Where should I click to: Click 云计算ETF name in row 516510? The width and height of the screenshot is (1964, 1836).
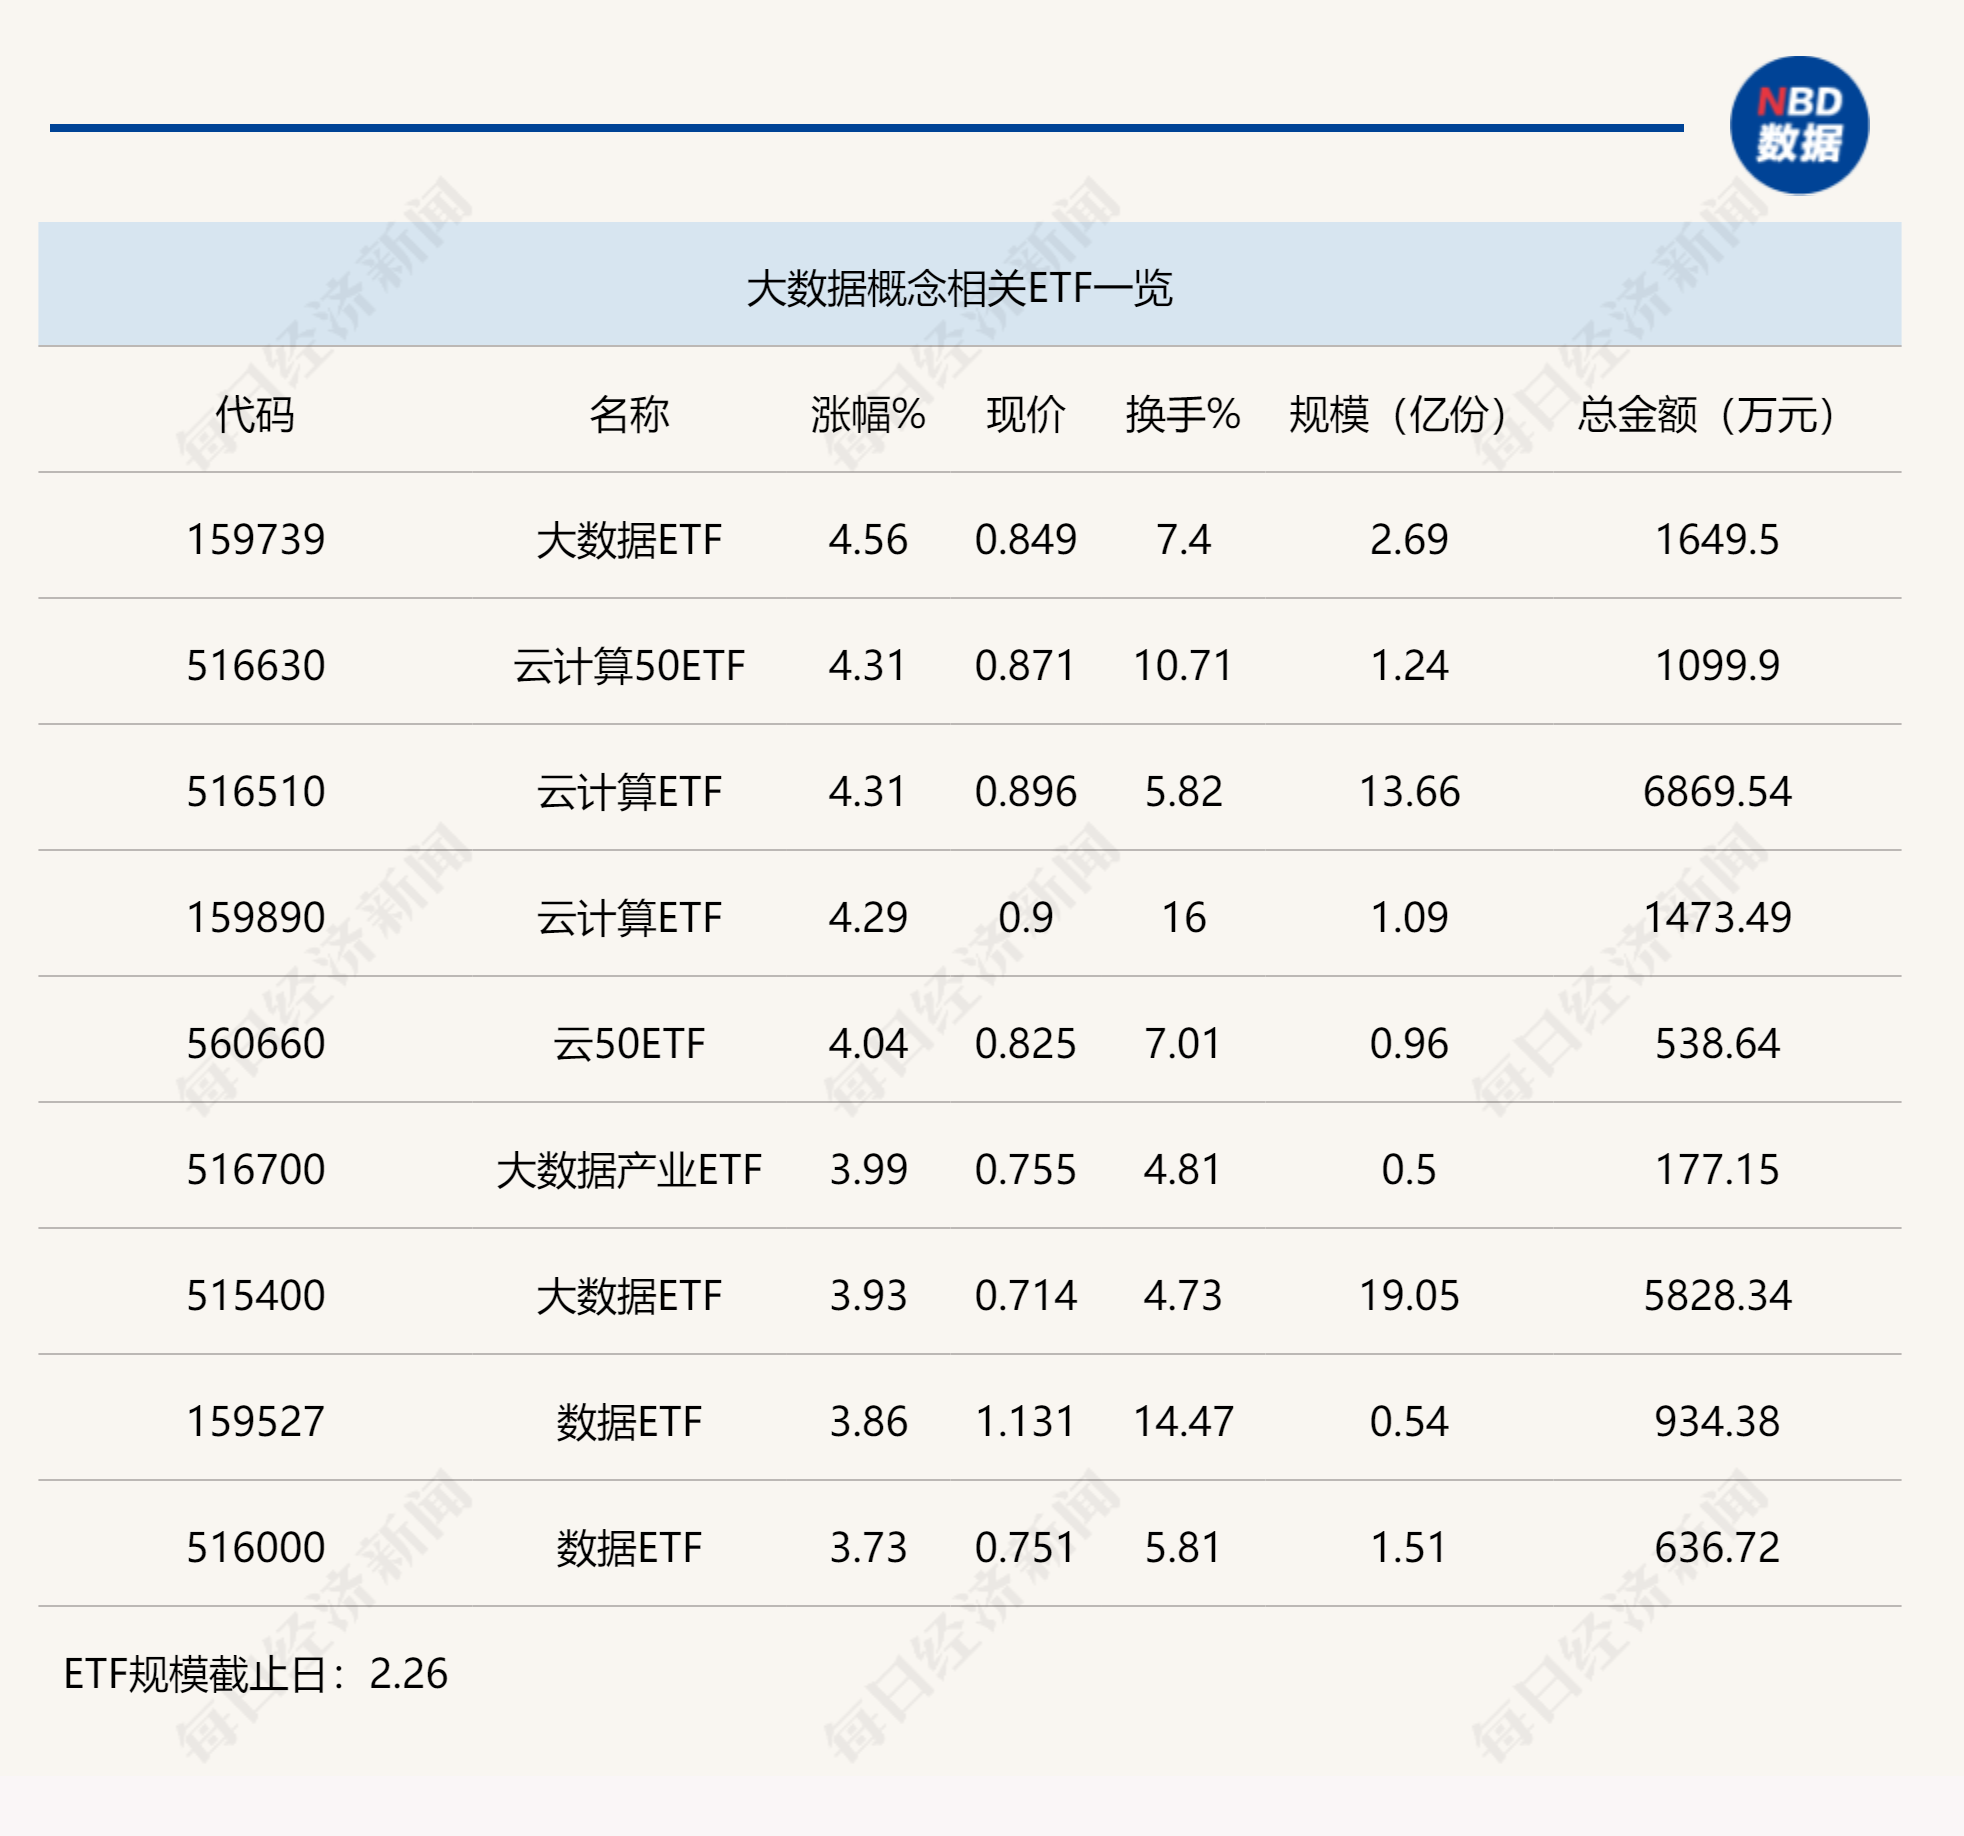629,792
